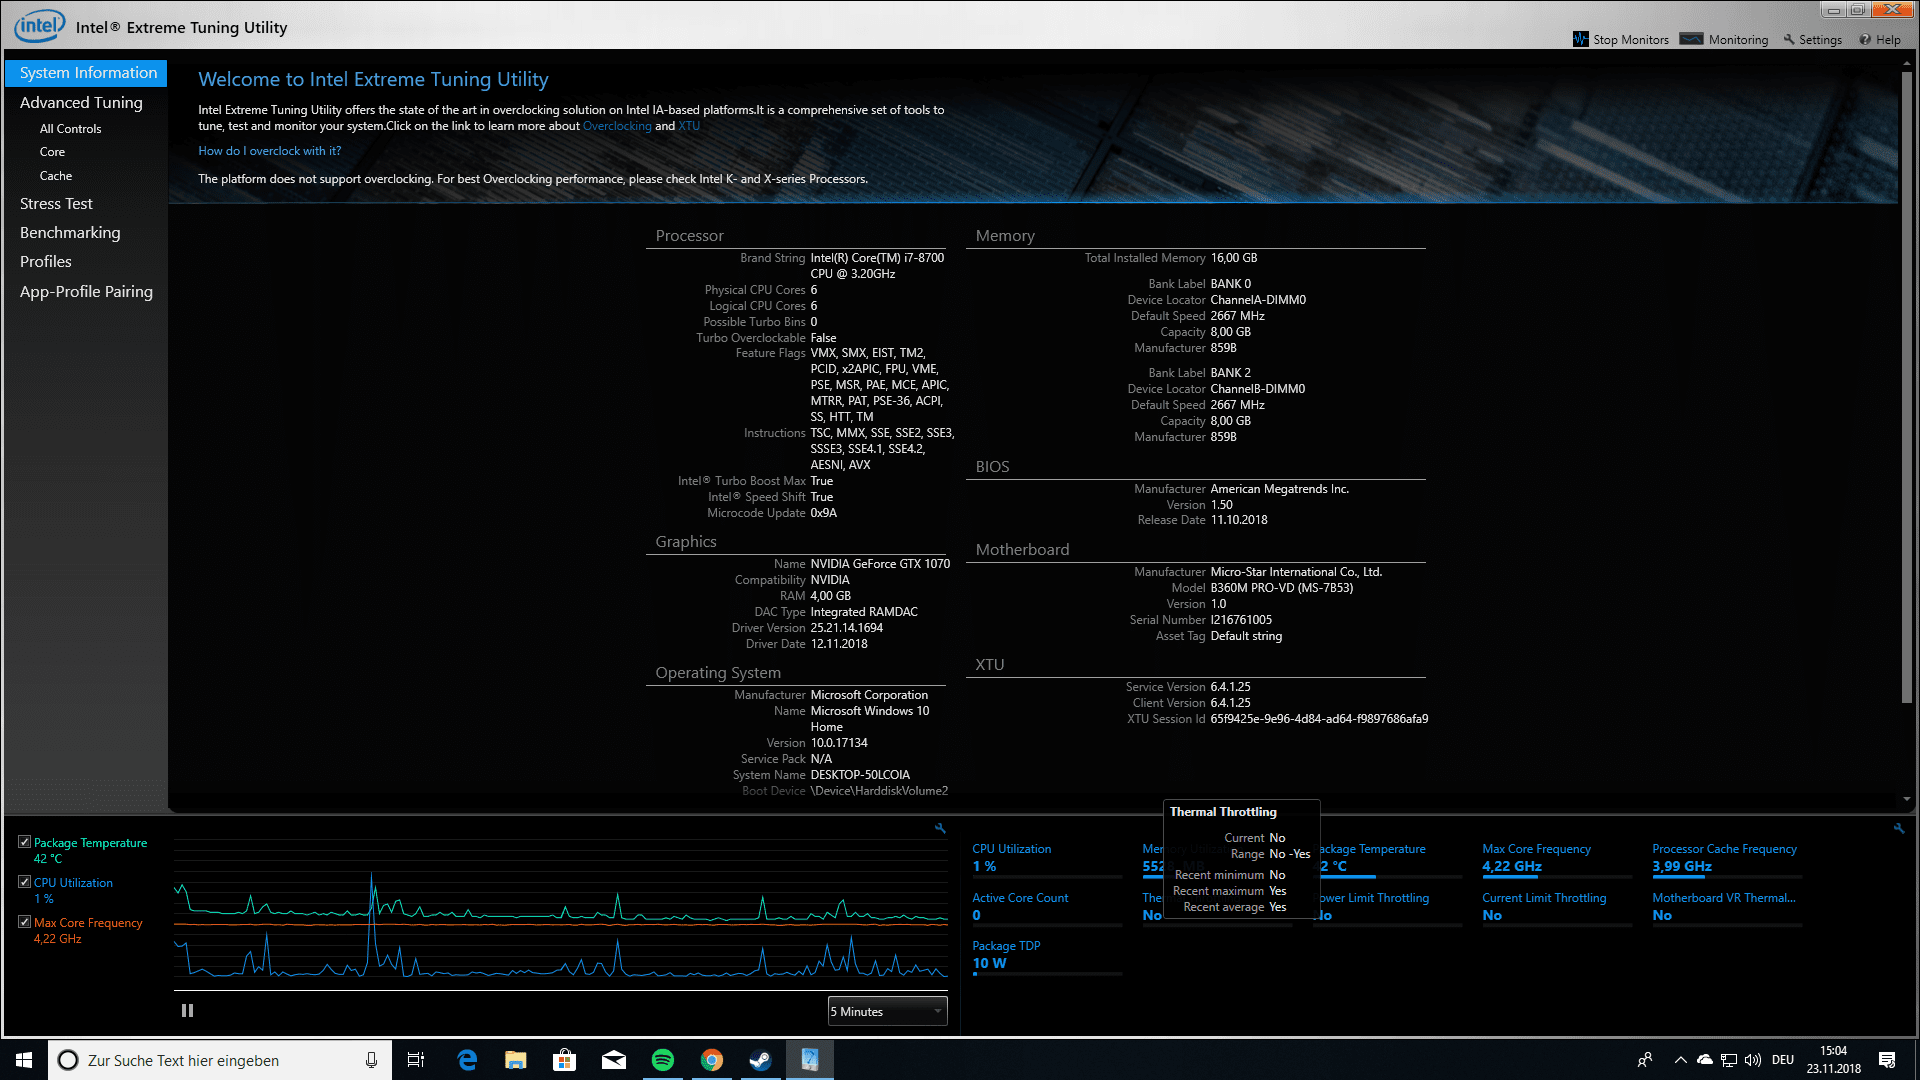
Task: Pause the monitoring graph
Action: (x=187, y=1011)
